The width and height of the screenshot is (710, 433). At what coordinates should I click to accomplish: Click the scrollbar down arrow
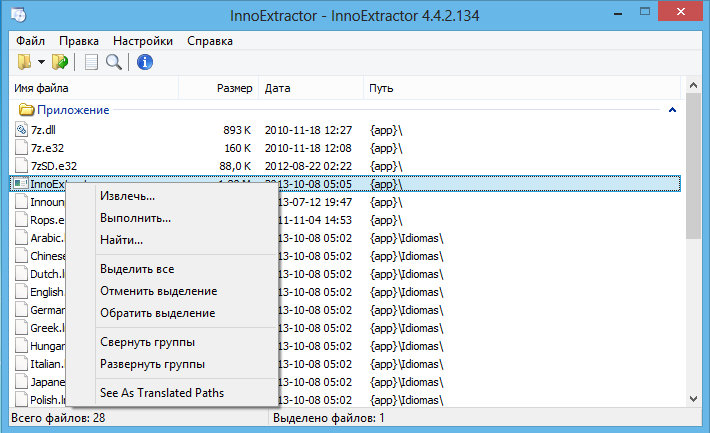click(x=693, y=399)
